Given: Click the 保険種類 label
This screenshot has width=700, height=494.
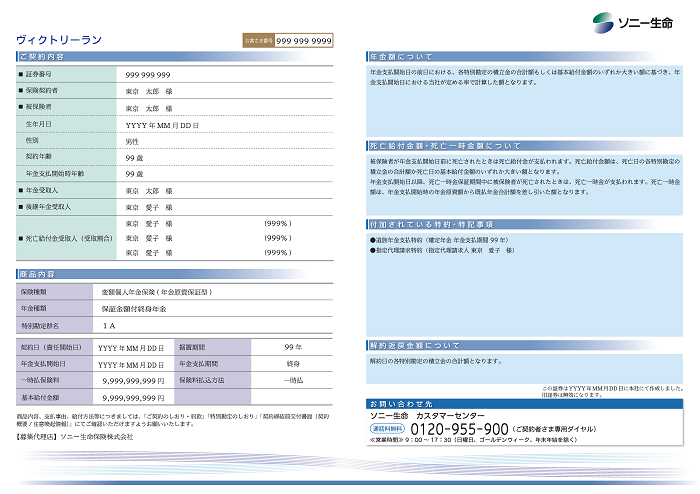Looking at the screenshot, I should click(x=33, y=292).
